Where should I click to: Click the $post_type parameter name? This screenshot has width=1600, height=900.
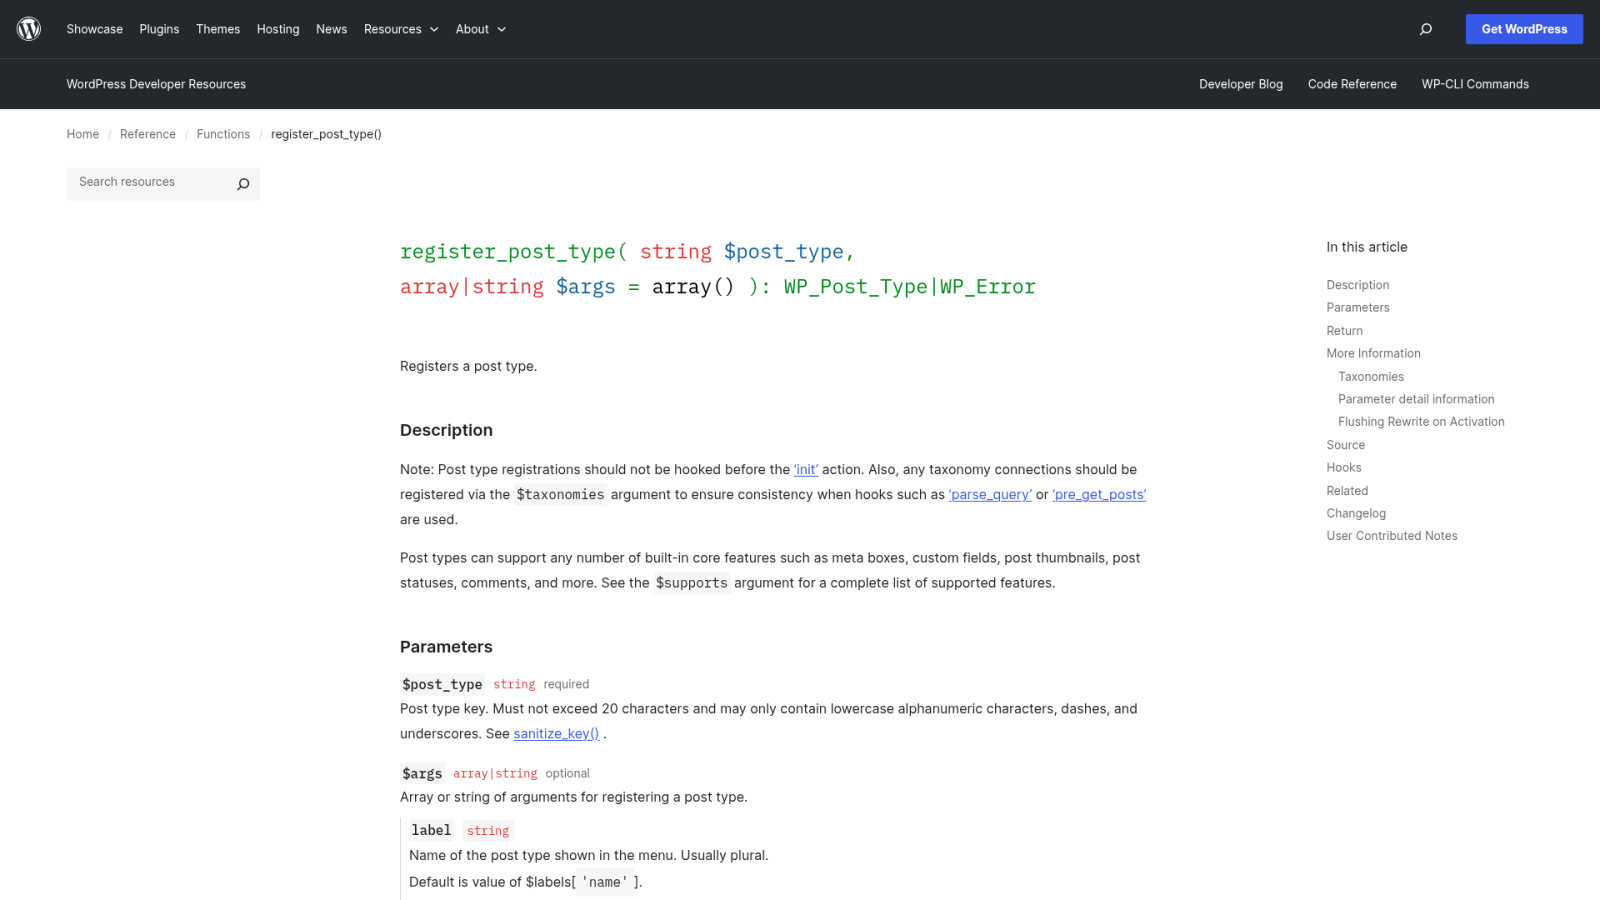click(x=442, y=684)
